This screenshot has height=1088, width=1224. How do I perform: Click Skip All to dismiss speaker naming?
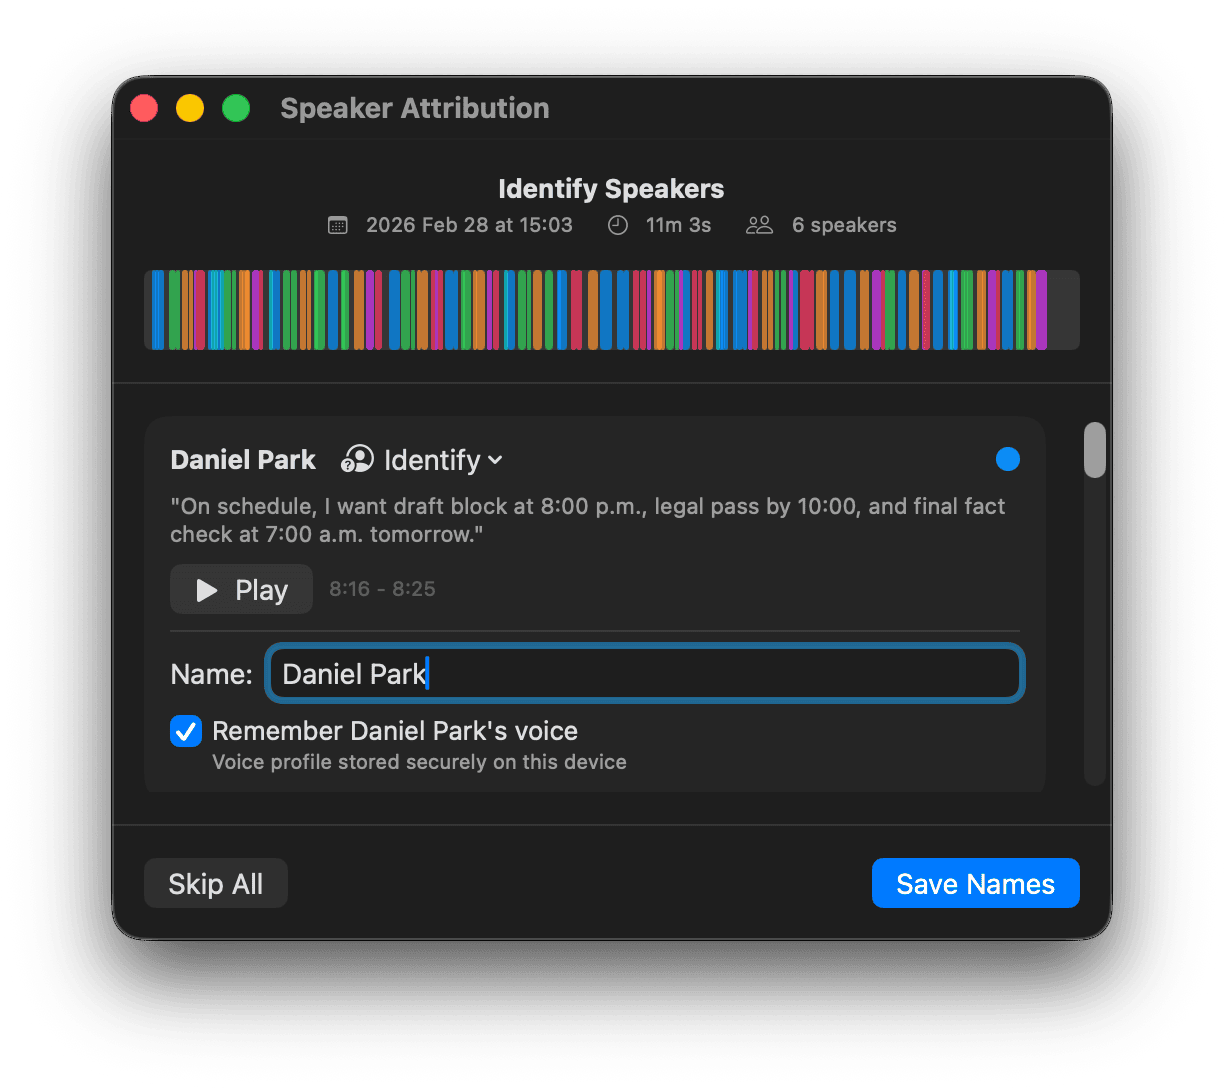(x=215, y=883)
